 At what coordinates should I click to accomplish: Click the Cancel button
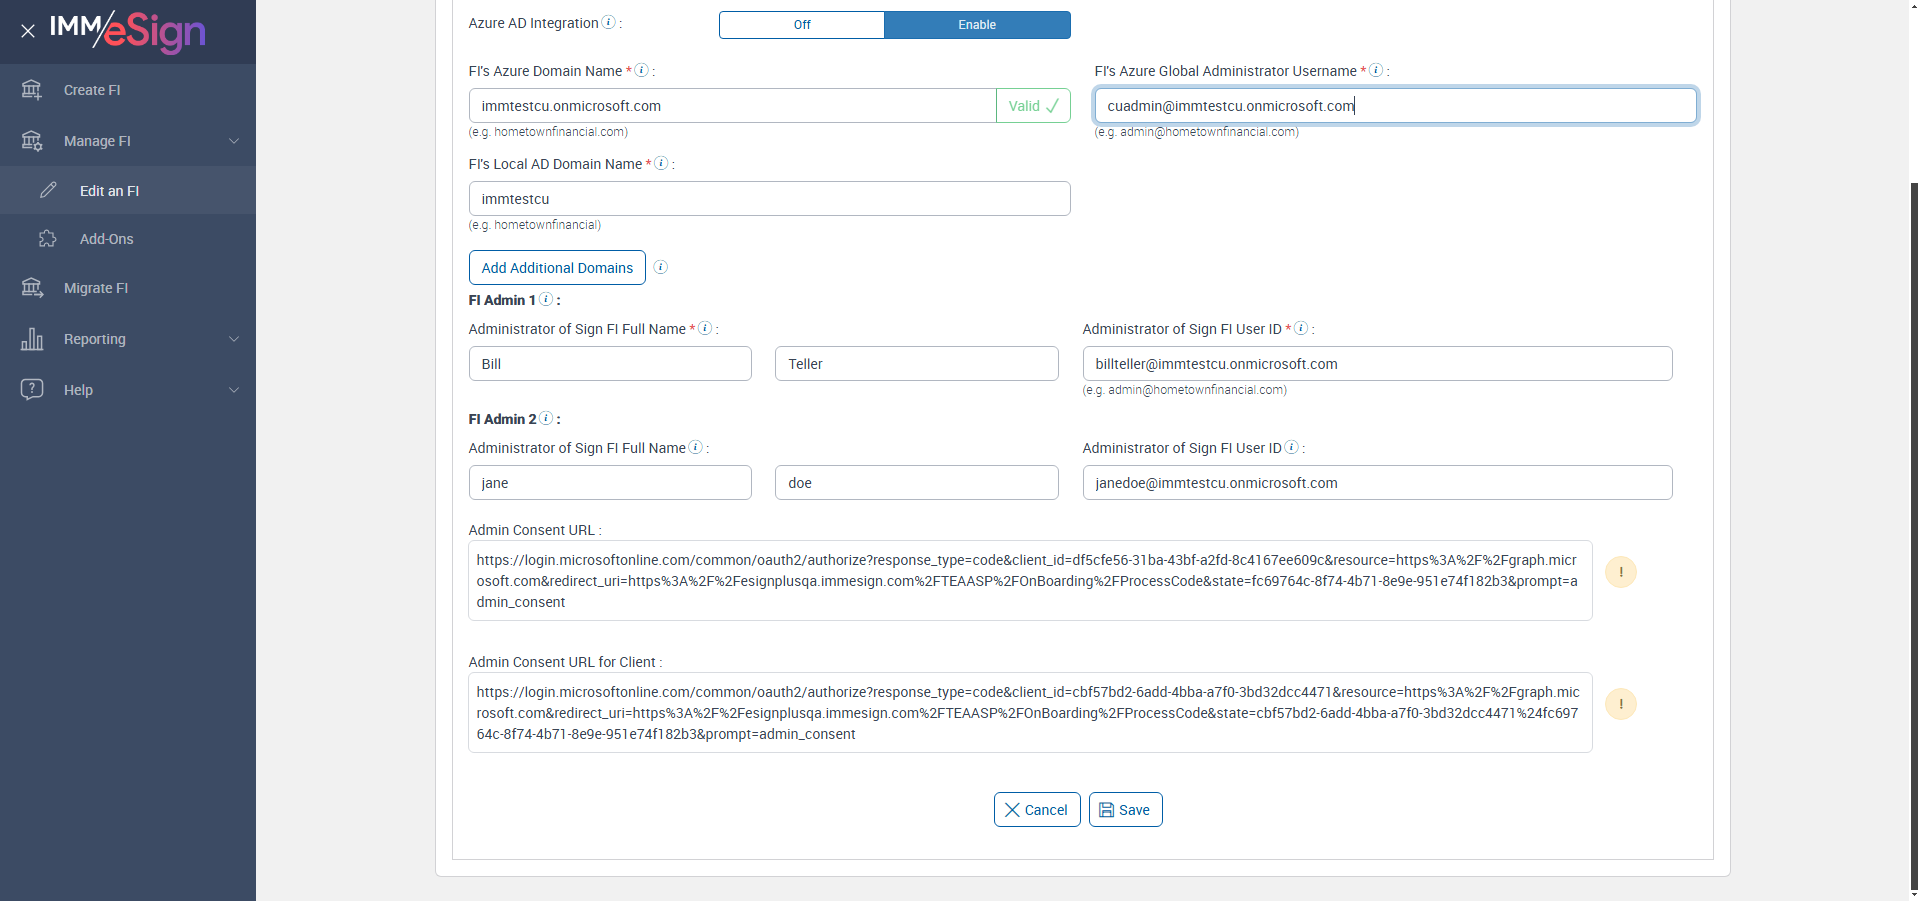tap(1036, 810)
